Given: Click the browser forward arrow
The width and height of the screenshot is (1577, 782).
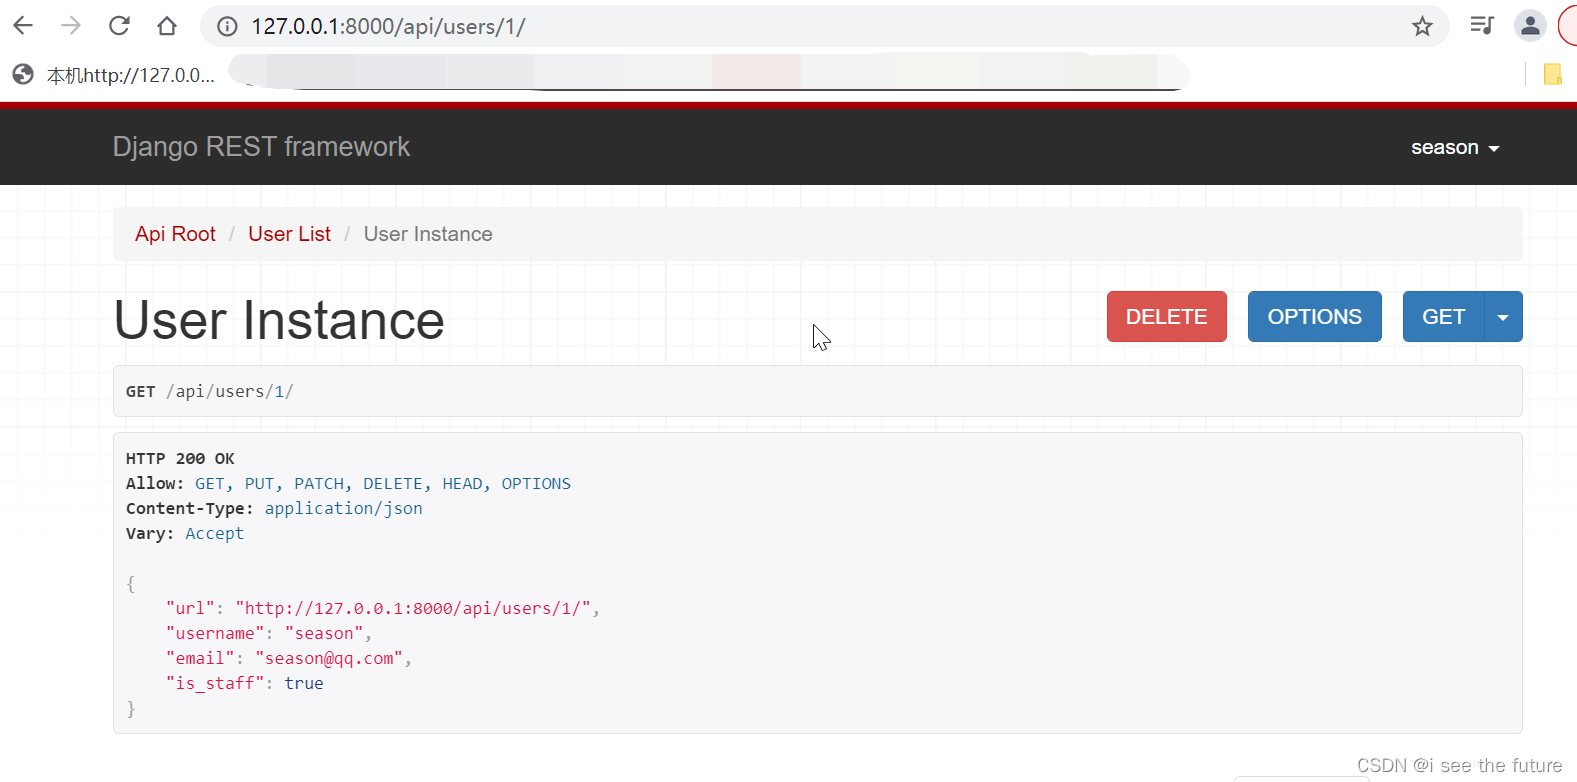Looking at the screenshot, I should point(71,26).
